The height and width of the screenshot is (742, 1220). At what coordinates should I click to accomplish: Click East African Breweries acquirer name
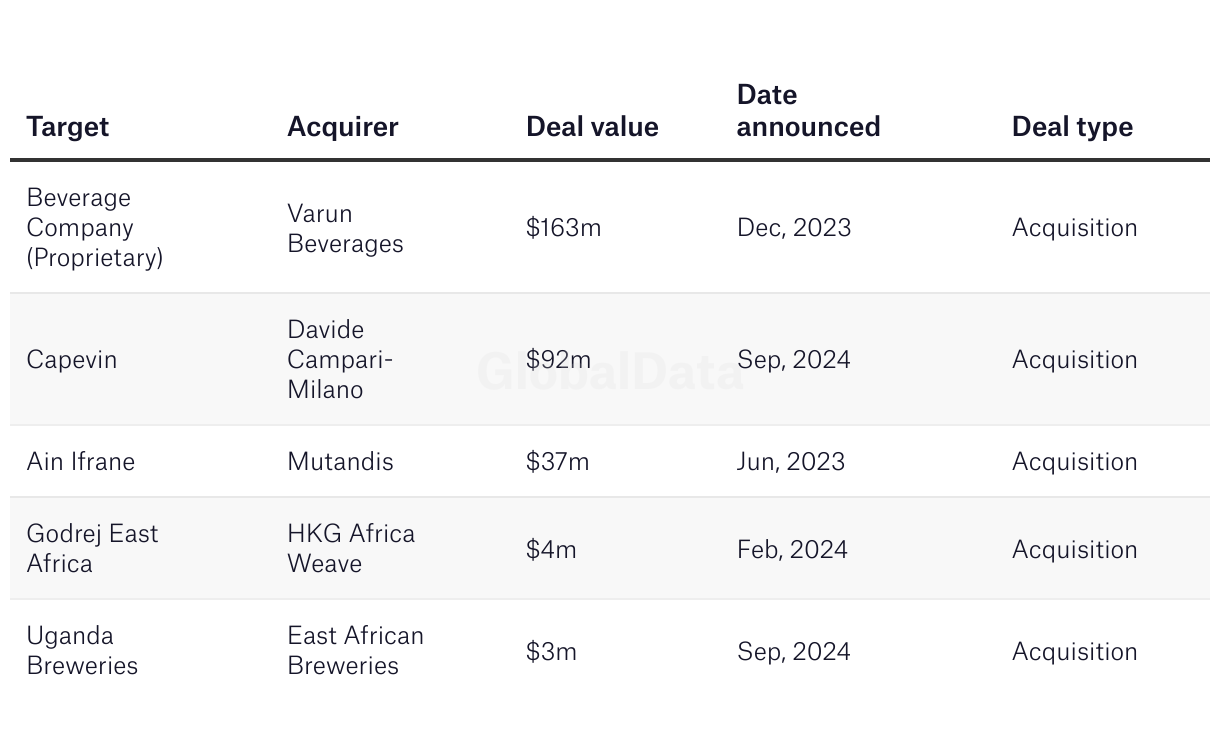[x=355, y=651]
